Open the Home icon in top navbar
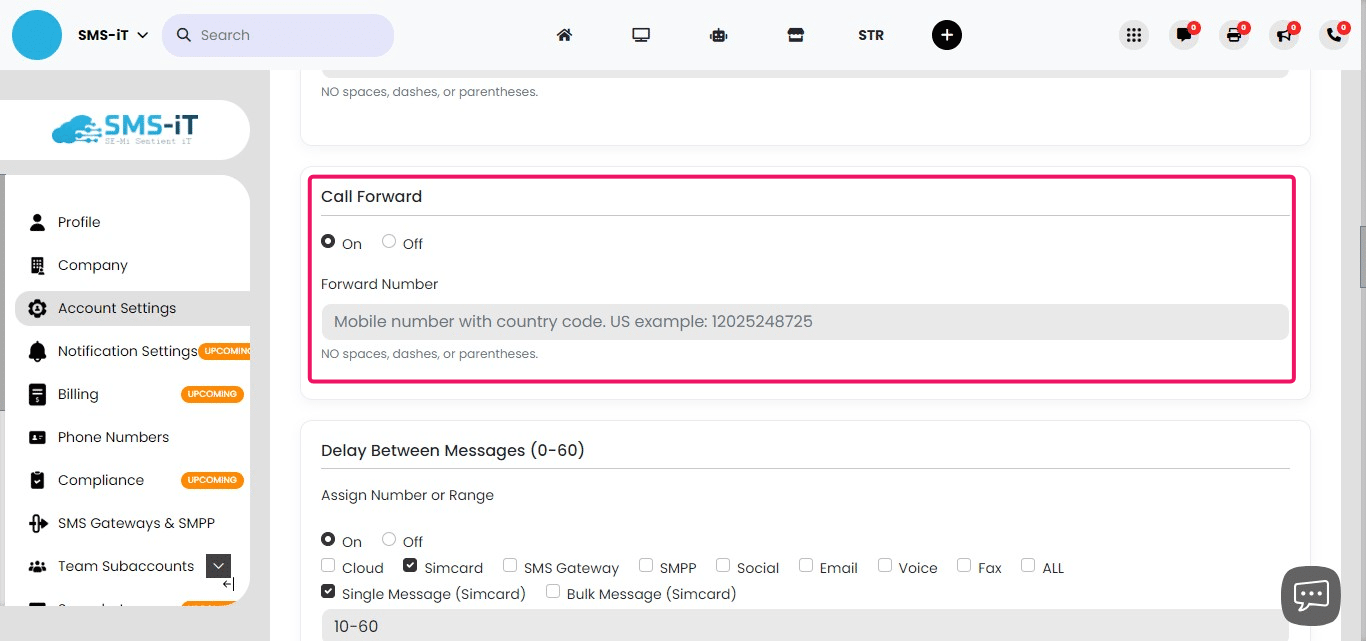The height and width of the screenshot is (641, 1366). click(x=564, y=34)
